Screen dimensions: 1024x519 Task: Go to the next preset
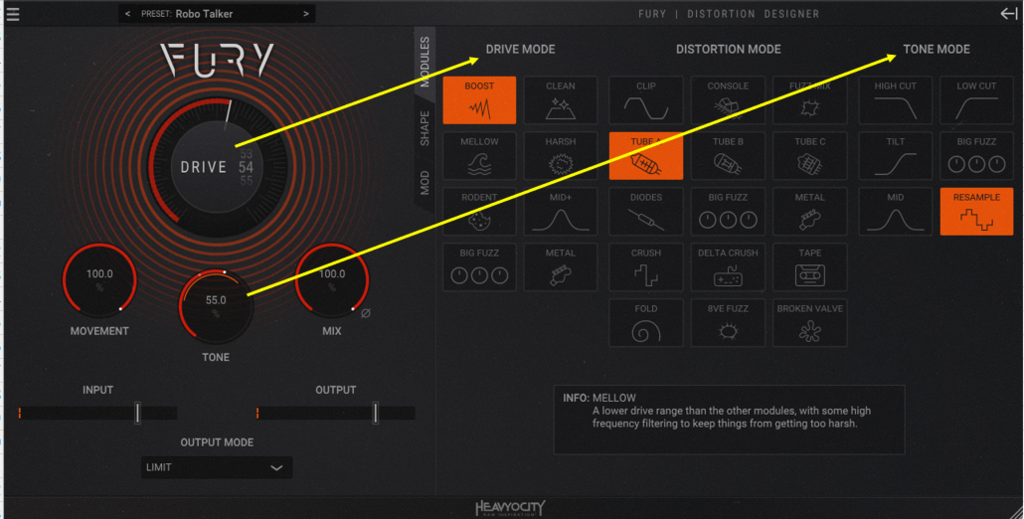(x=306, y=14)
